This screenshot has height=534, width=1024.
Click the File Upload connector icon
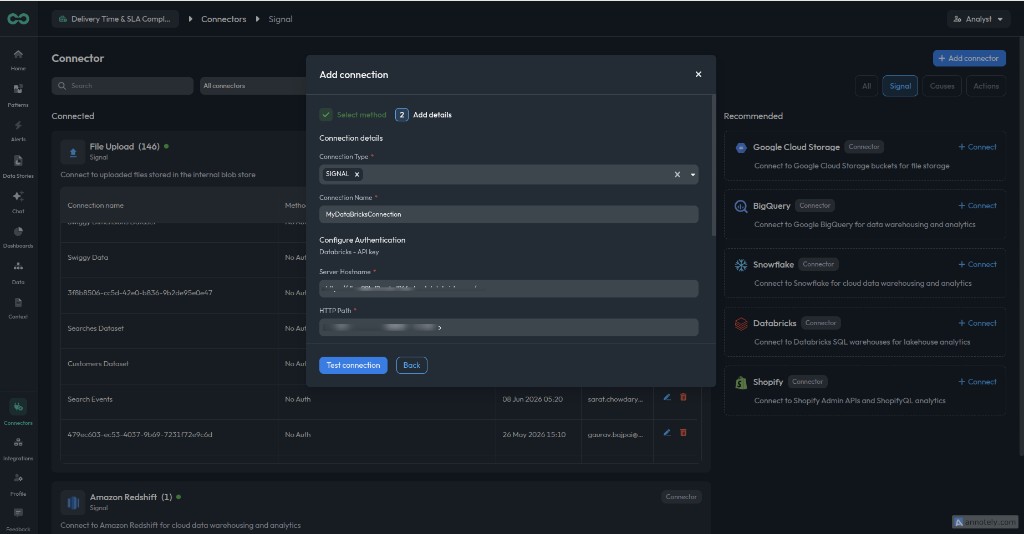(x=73, y=152)
